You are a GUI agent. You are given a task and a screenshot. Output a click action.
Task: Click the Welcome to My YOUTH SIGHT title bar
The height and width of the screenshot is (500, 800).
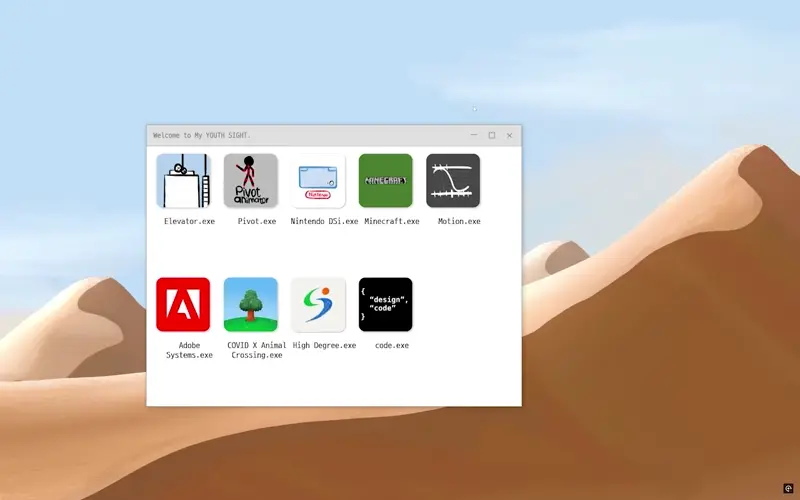click(300, 135)
